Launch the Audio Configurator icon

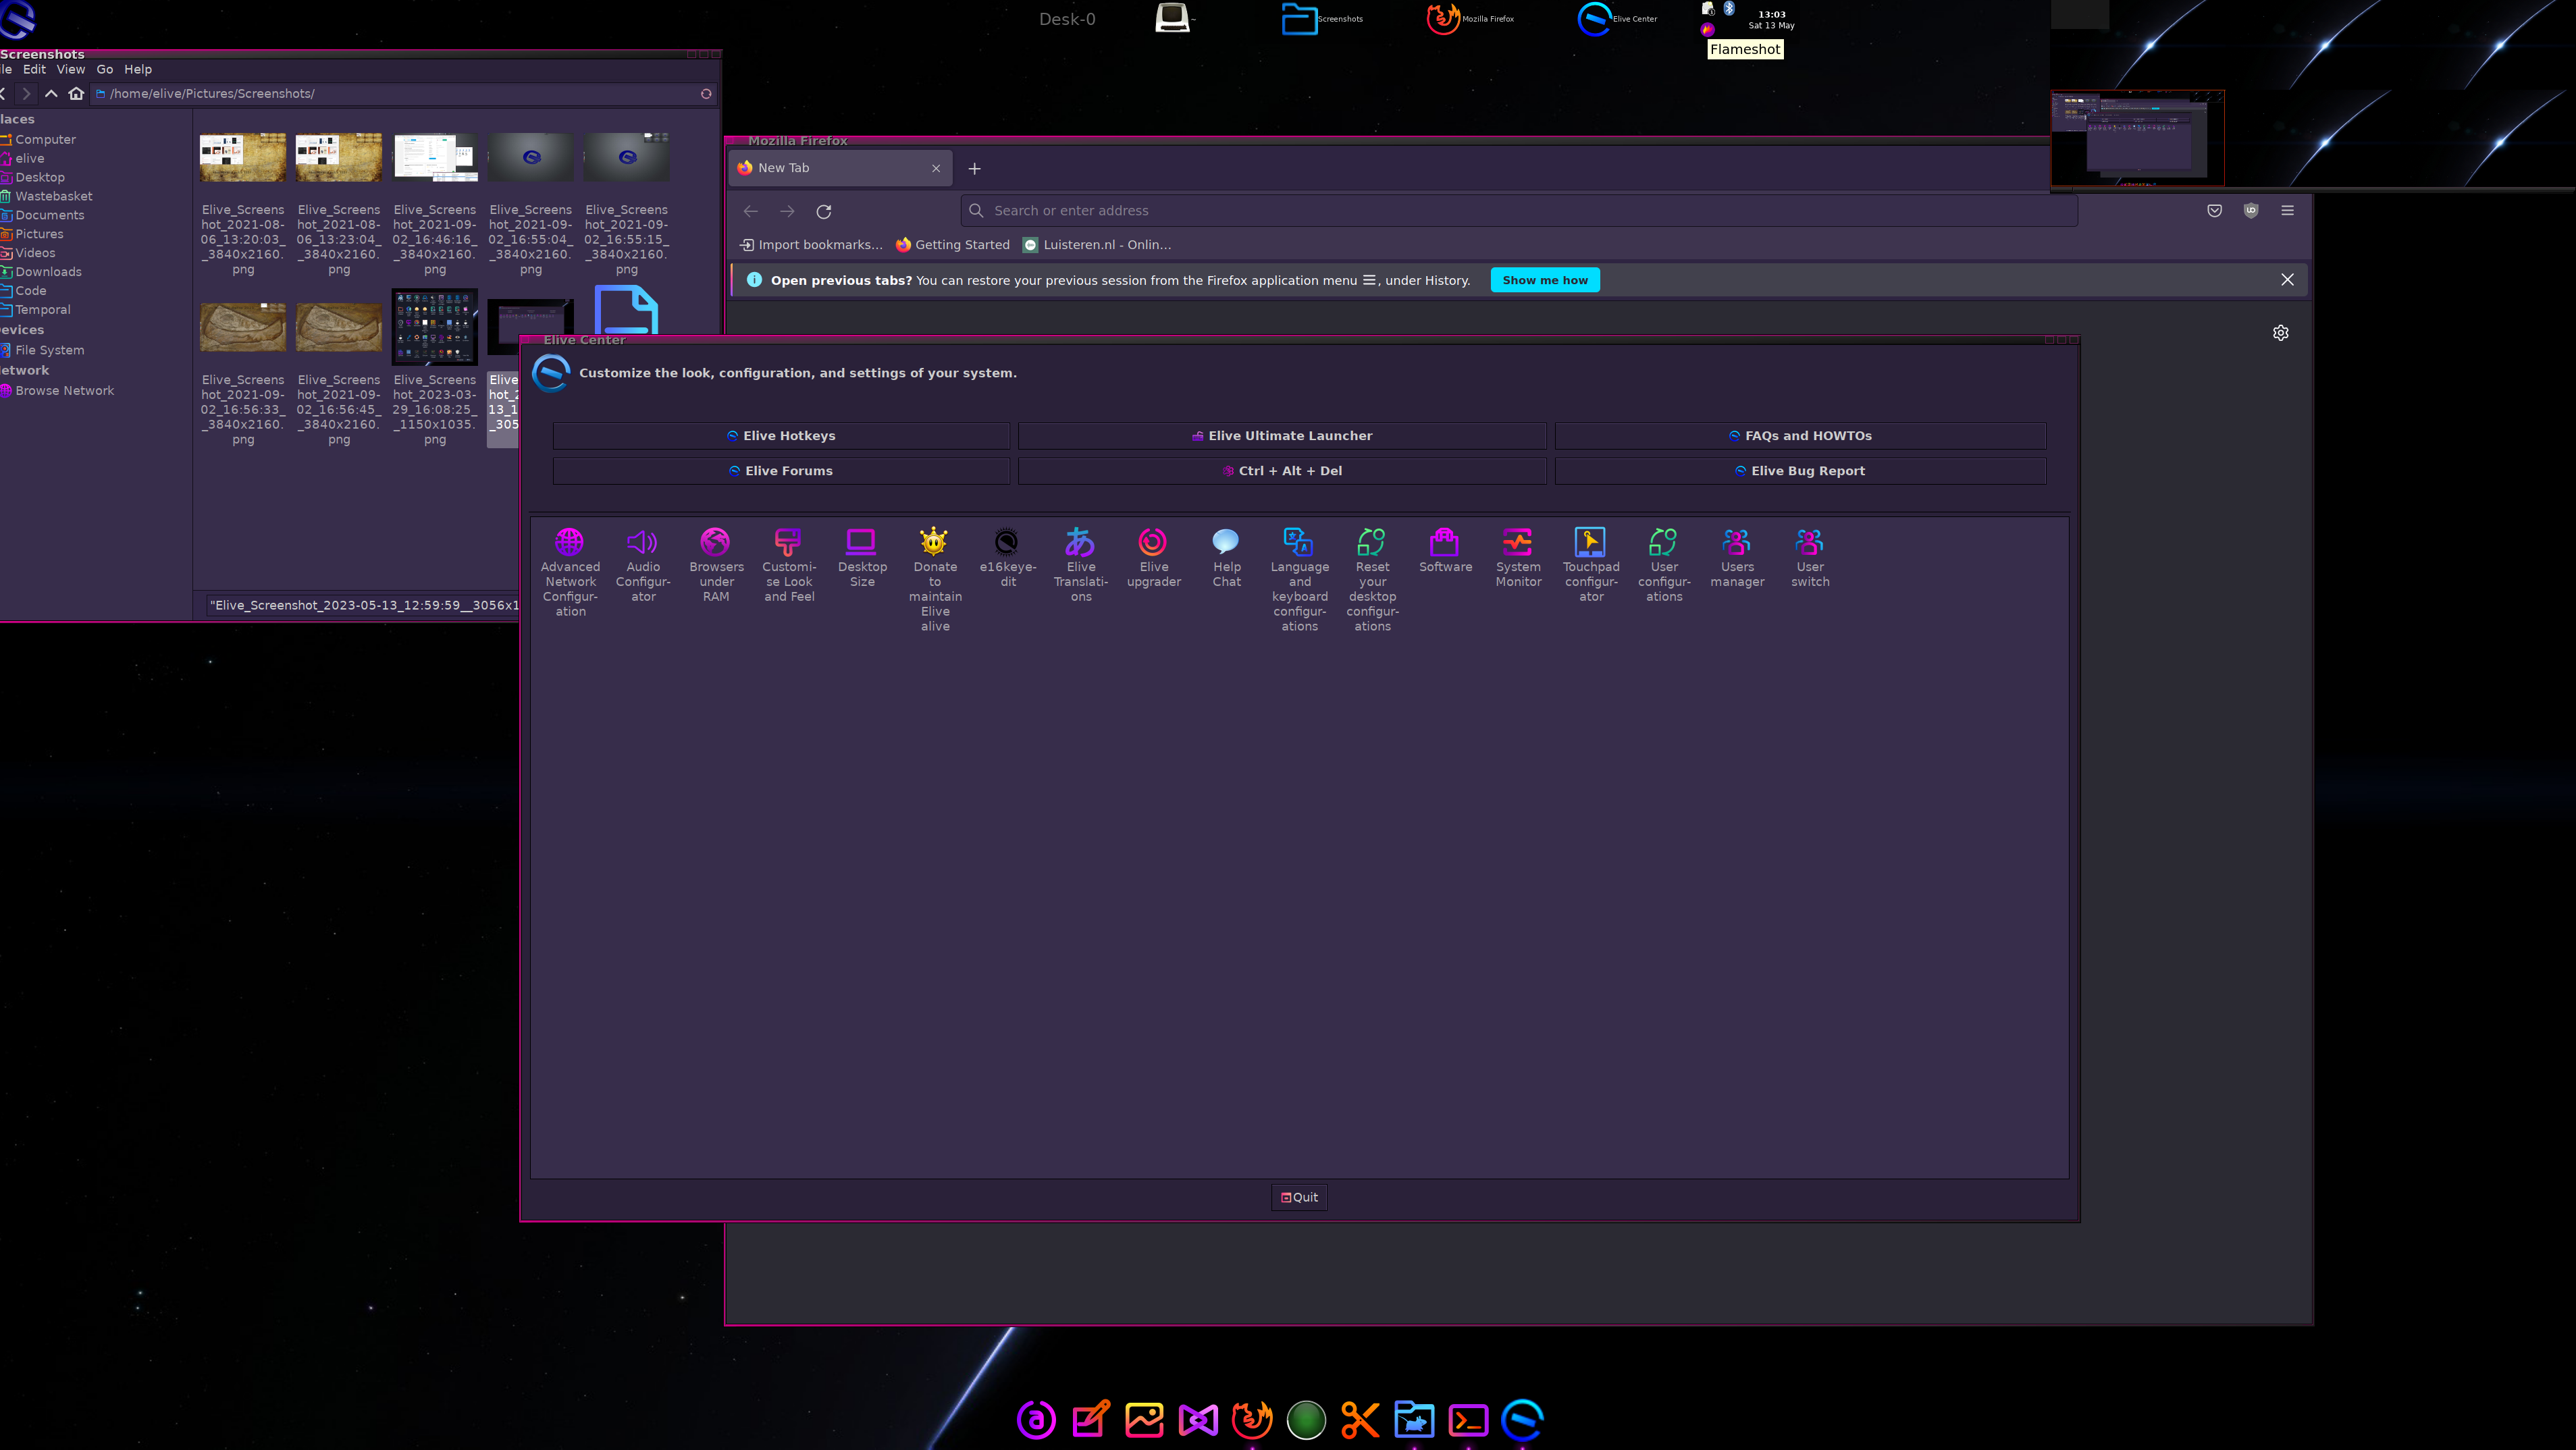pos(643,564)
